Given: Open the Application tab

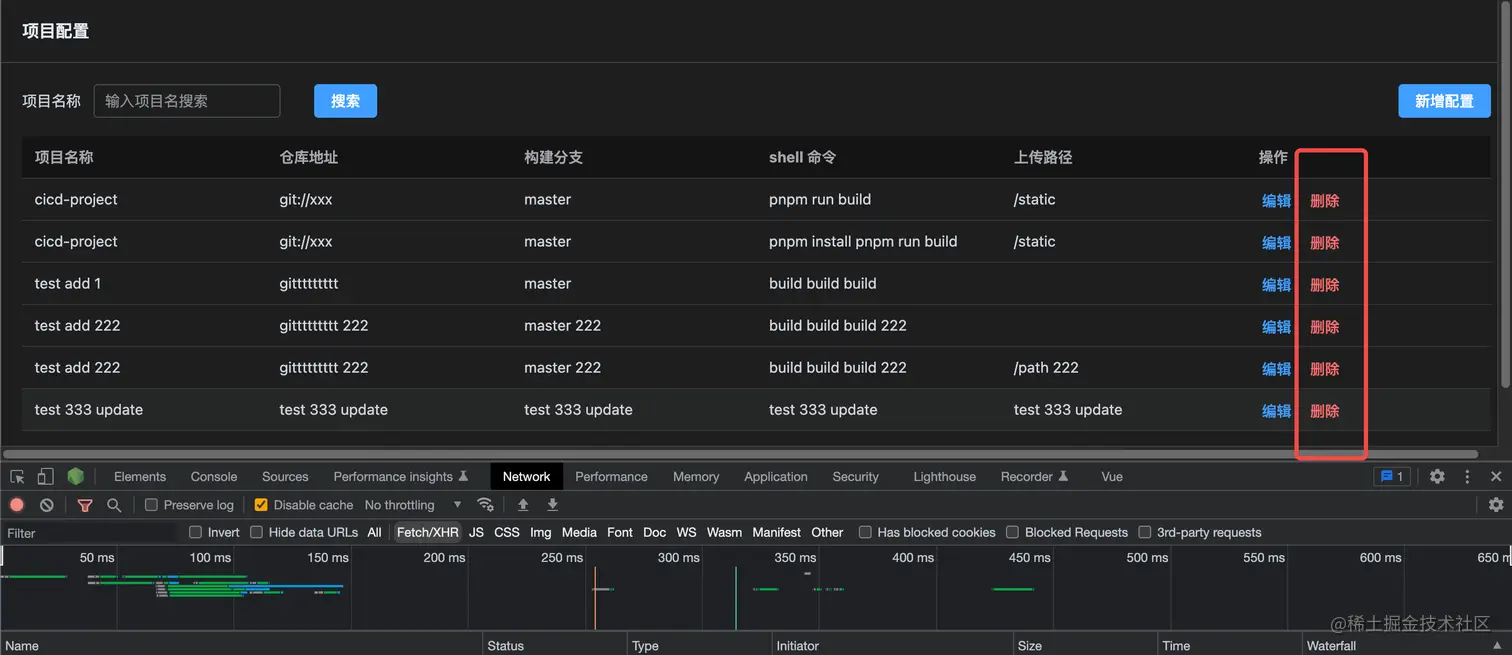Looking at the screenshot, I should coord(776,477).
